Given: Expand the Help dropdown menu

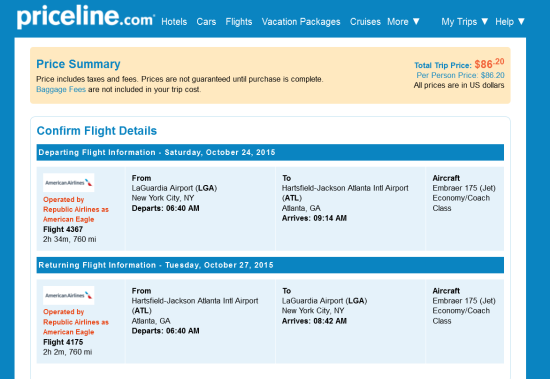Looking at the screenshot, I should pos(510,22).
